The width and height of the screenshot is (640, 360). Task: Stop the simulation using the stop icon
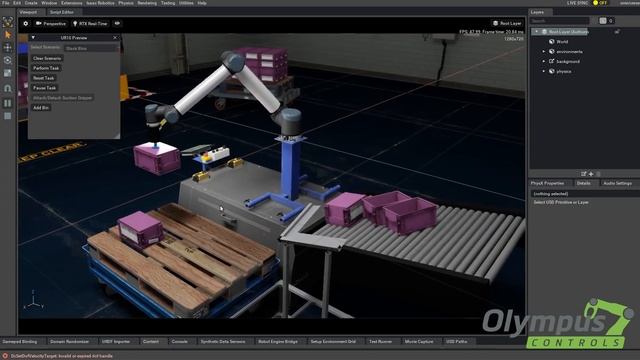pyautogui.click(x=8, y=116)
